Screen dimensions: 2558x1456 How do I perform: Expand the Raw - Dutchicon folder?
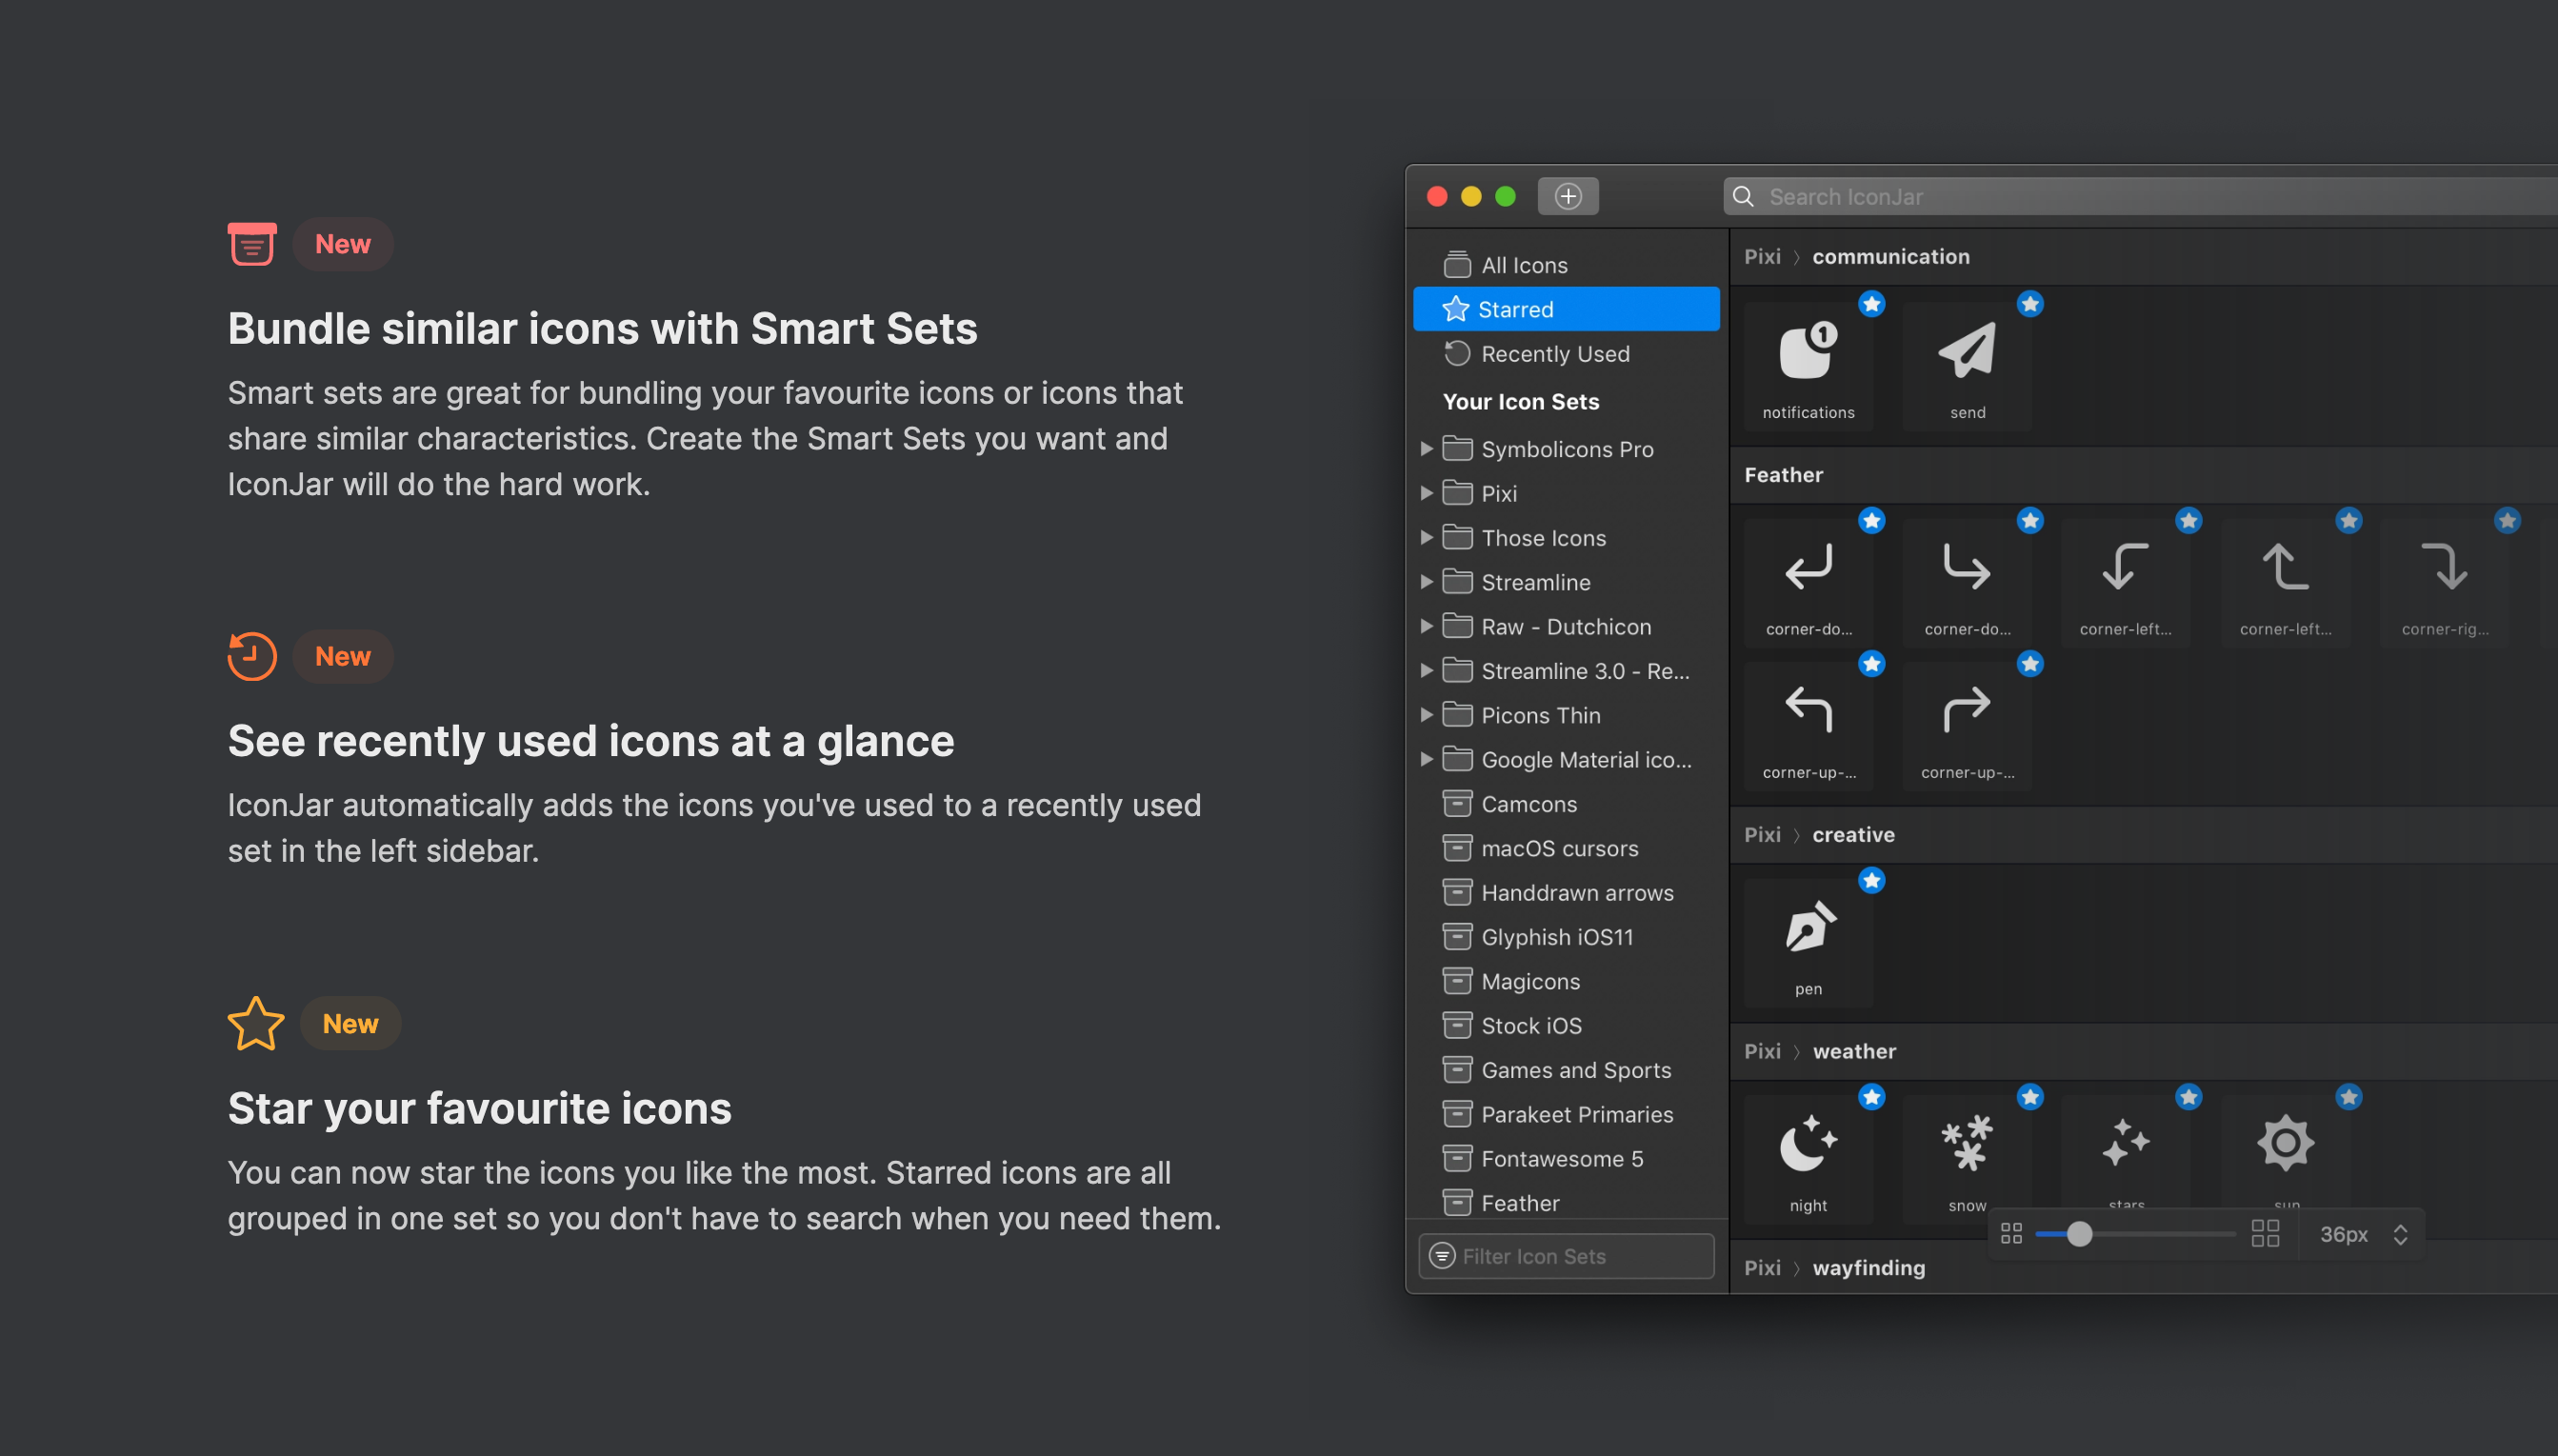(1427, 626)
